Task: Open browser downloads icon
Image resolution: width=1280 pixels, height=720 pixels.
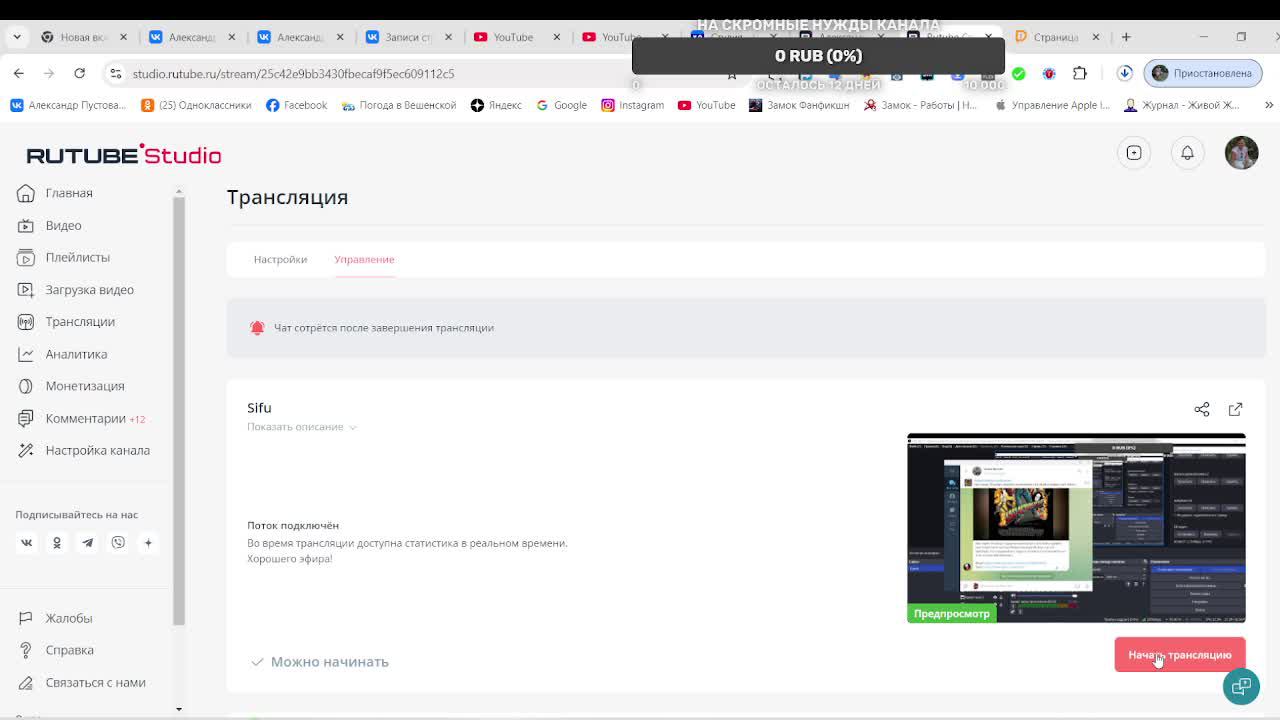Action: point(1125,73)
